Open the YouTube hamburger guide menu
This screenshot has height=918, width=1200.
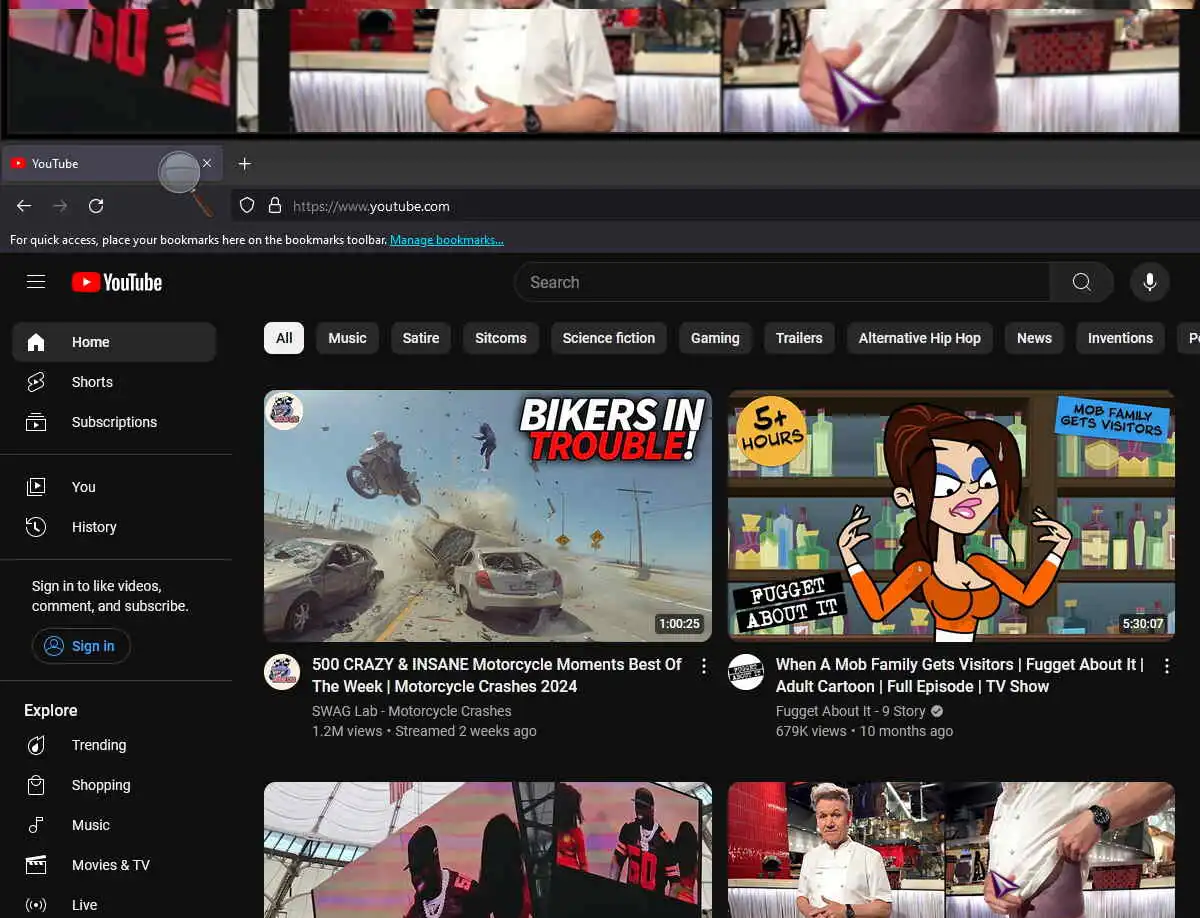36,282
